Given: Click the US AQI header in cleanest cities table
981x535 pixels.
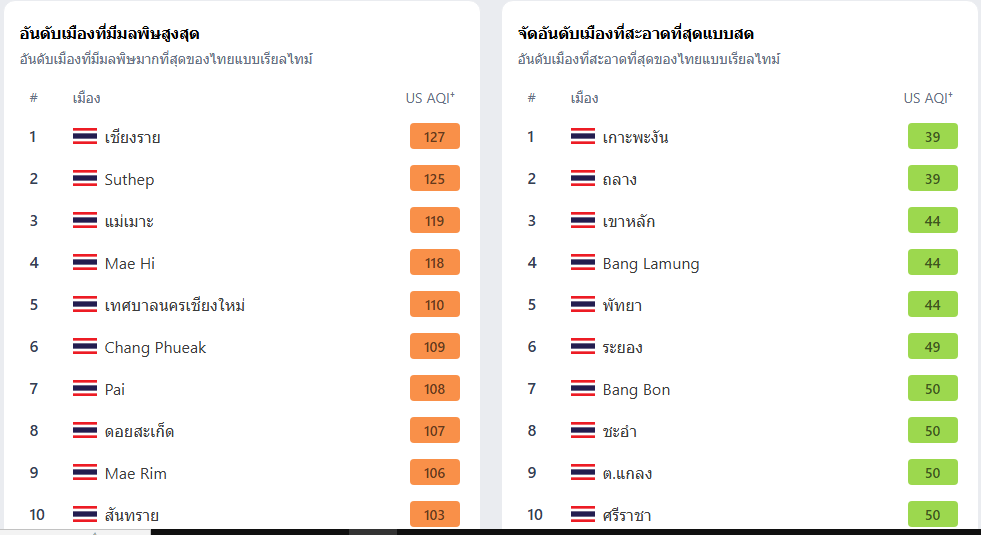Looking at the screenshot, I should click(928, 98).
